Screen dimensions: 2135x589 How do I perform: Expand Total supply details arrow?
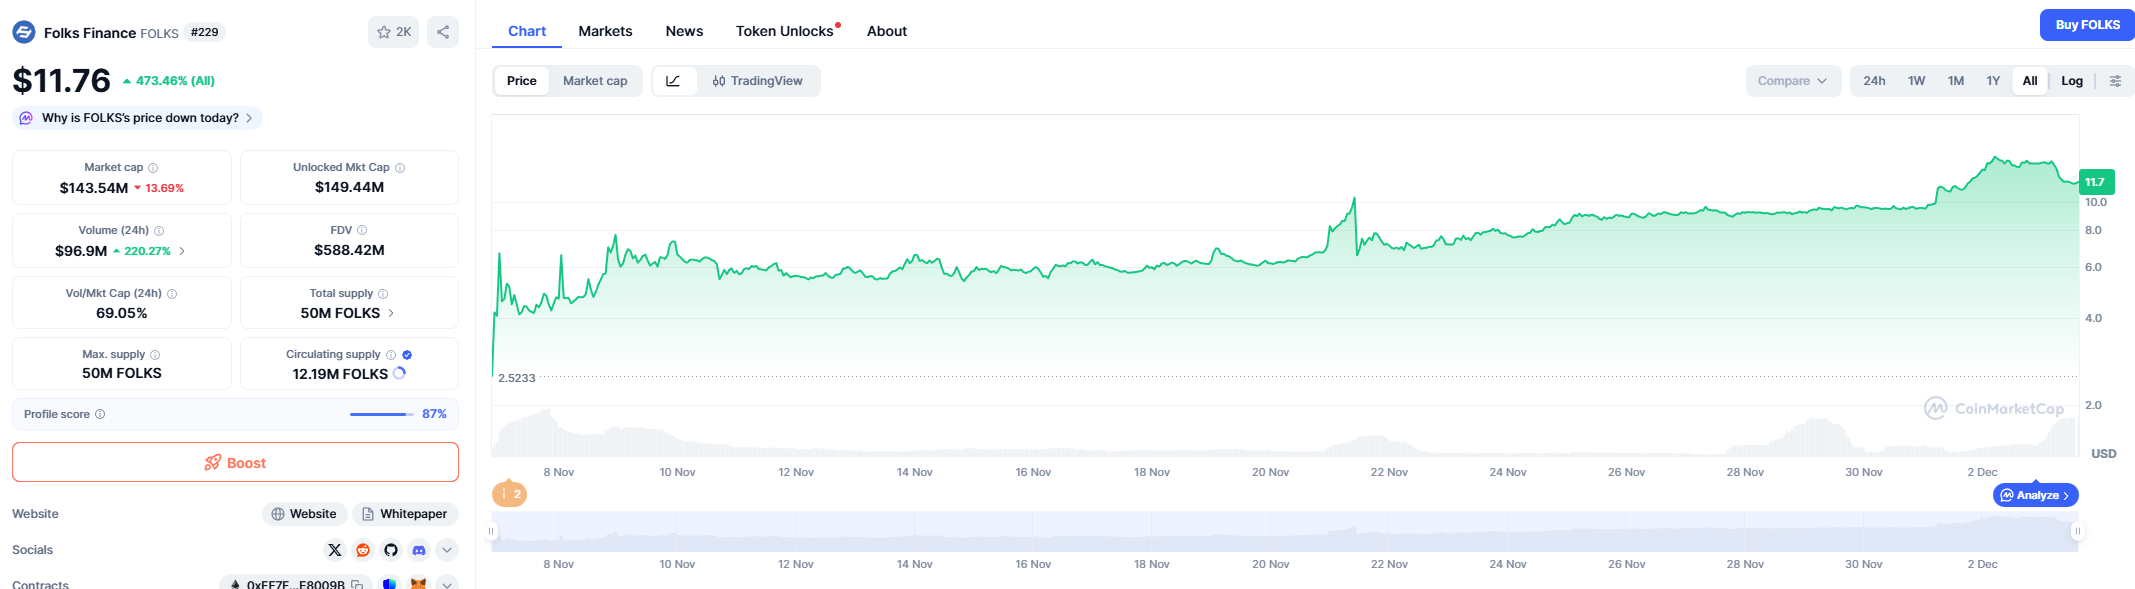[x=391, y=313]
